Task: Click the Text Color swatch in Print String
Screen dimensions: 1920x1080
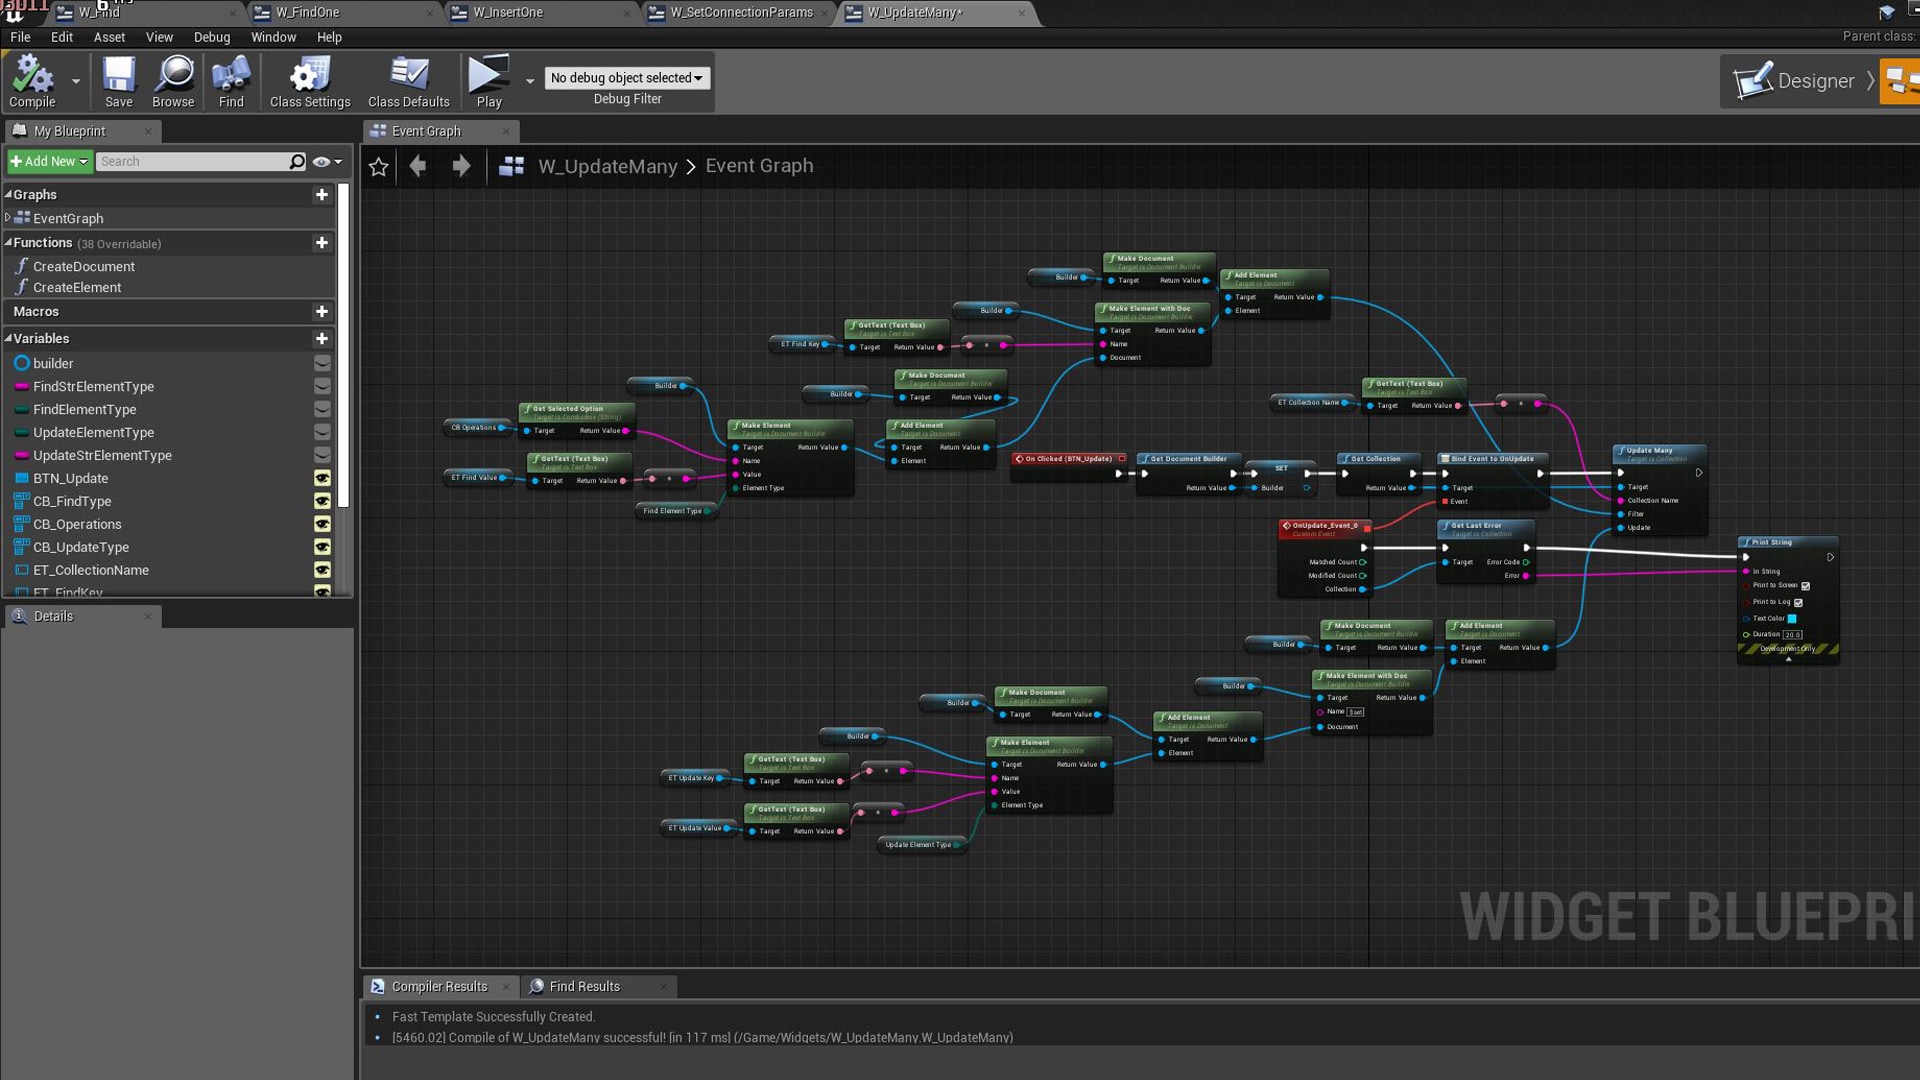Action: (1792, 619)
